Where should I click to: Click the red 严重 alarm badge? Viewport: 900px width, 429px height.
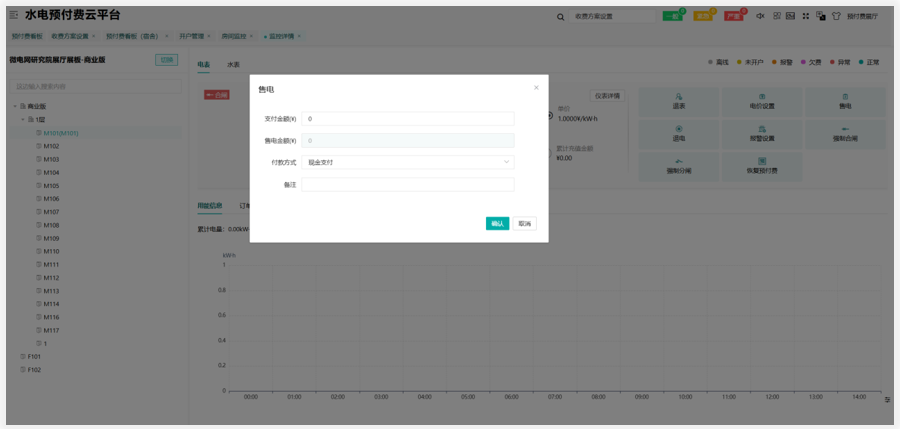[x=734, y=17]
